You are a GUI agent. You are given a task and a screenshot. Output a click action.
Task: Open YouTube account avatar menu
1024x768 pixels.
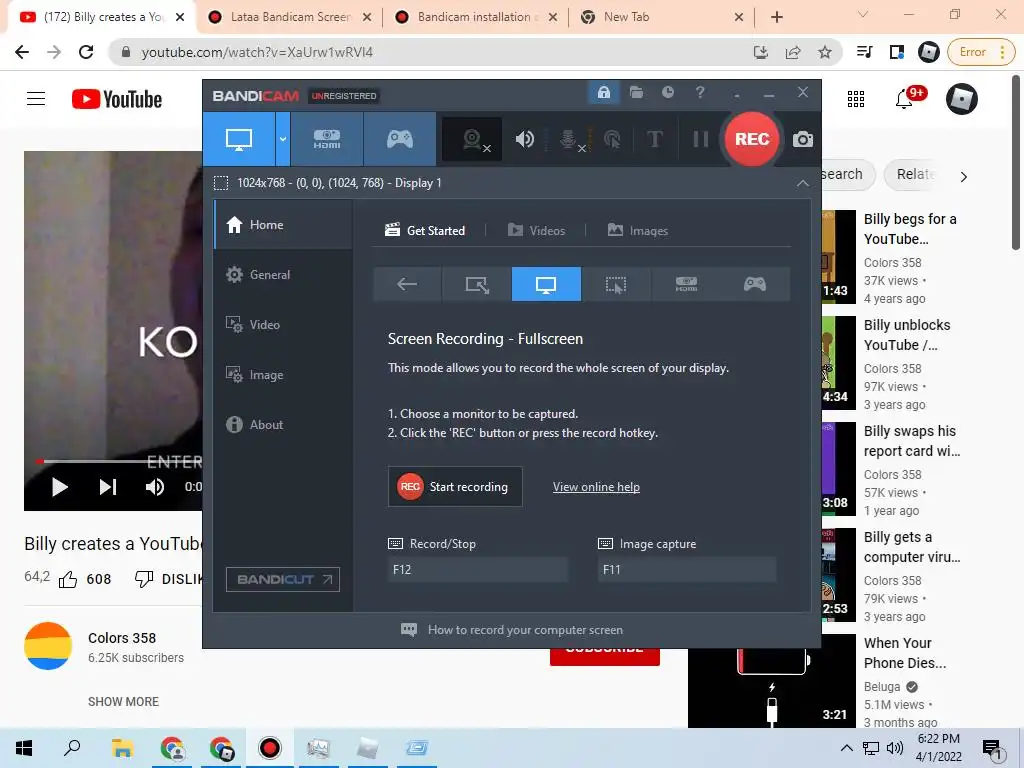pos(962,99)
